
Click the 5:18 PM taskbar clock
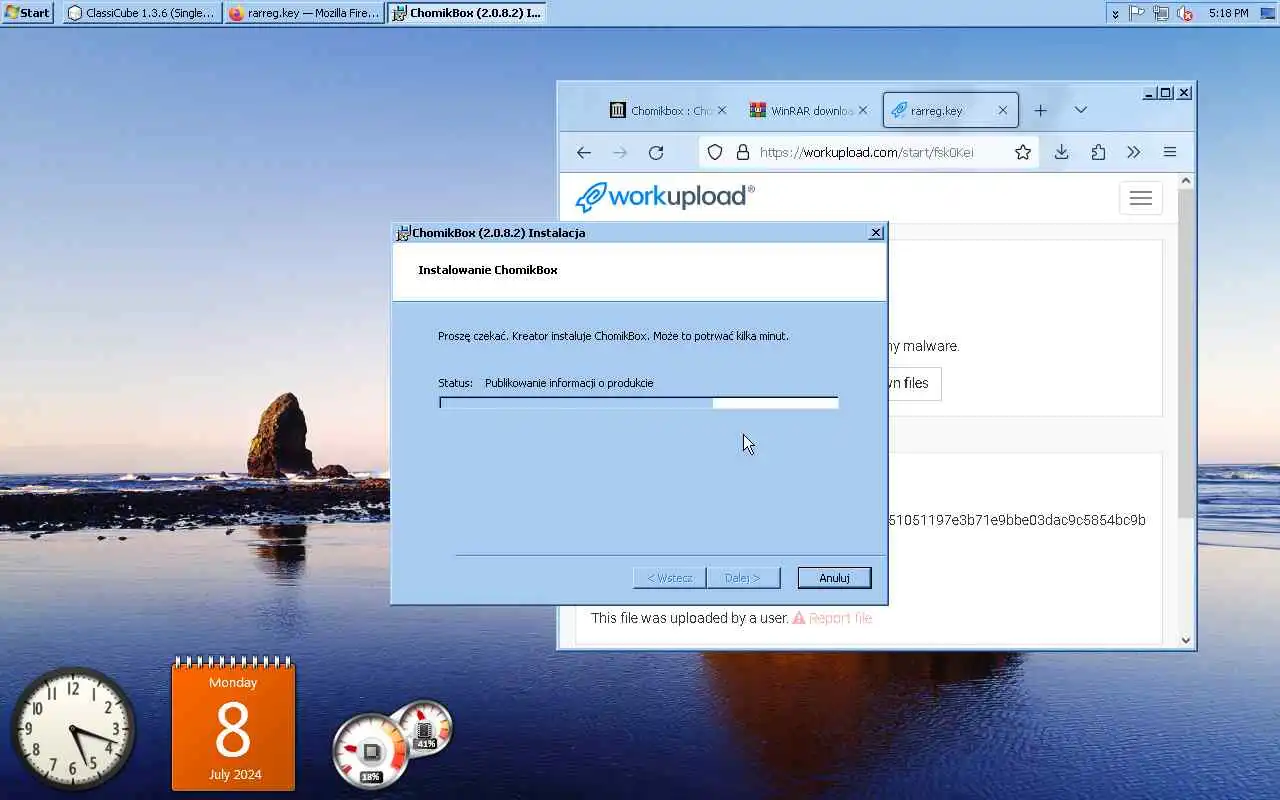coord(1228,13)
